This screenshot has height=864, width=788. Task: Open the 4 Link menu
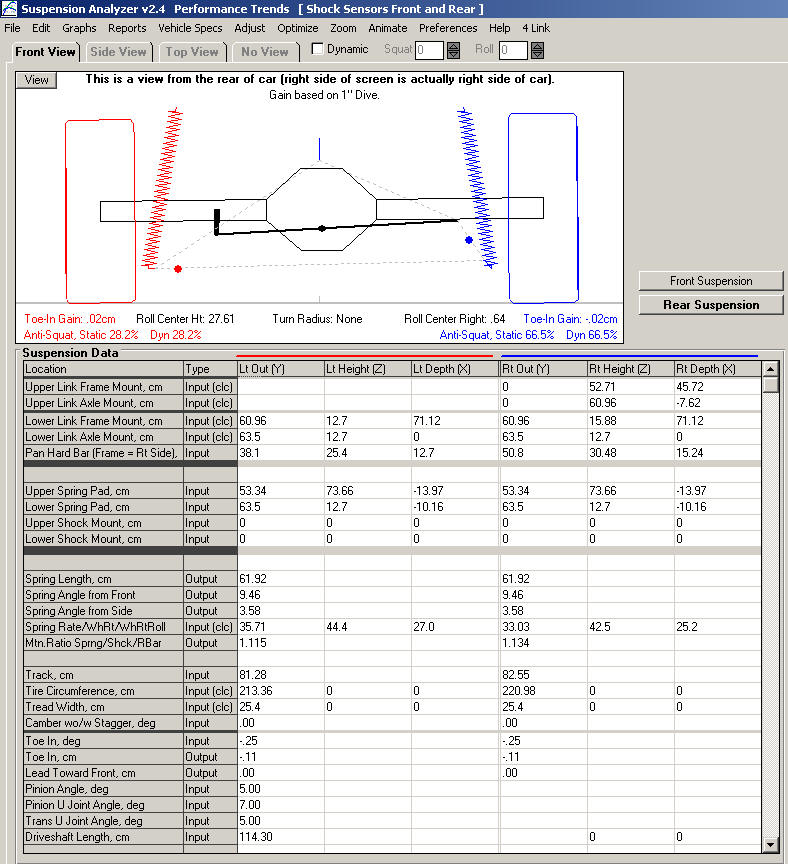536,28
